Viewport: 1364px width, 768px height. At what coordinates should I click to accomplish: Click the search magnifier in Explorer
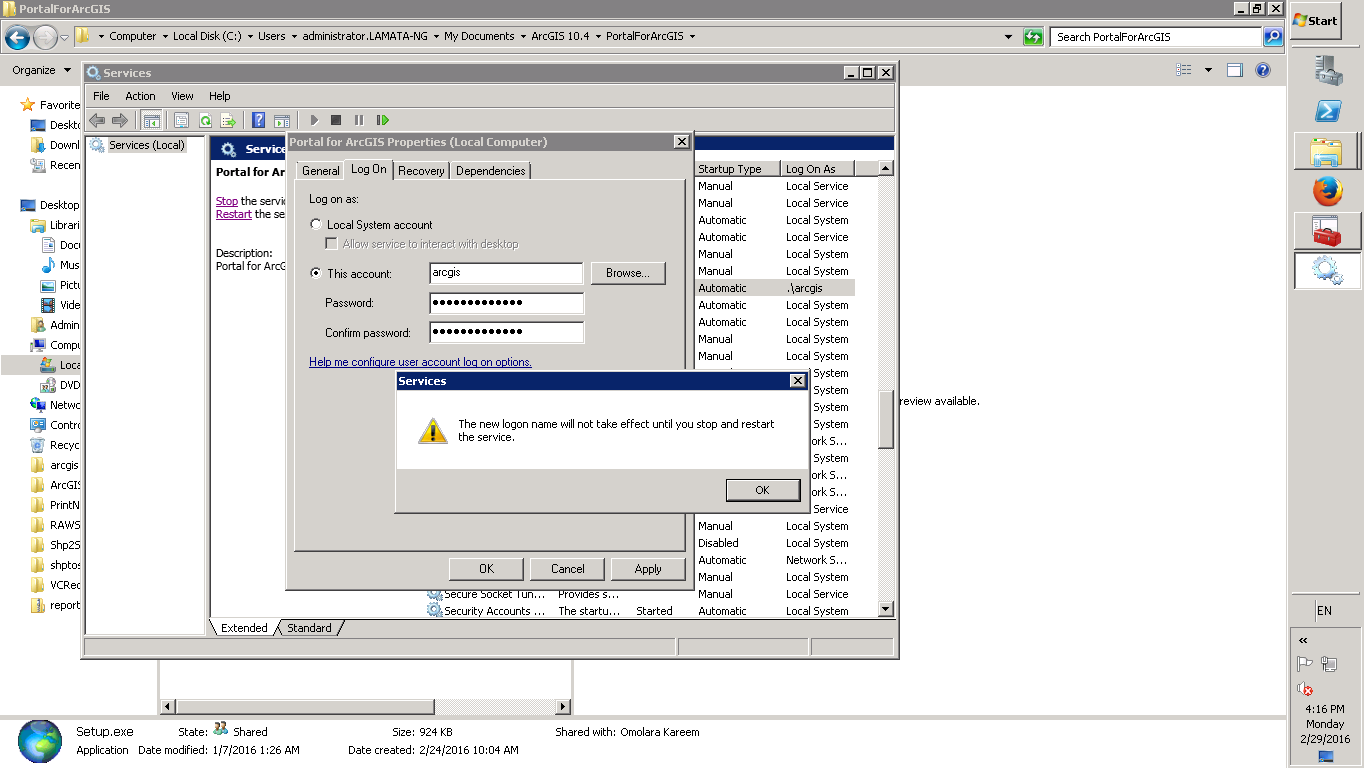(1273, 37)
